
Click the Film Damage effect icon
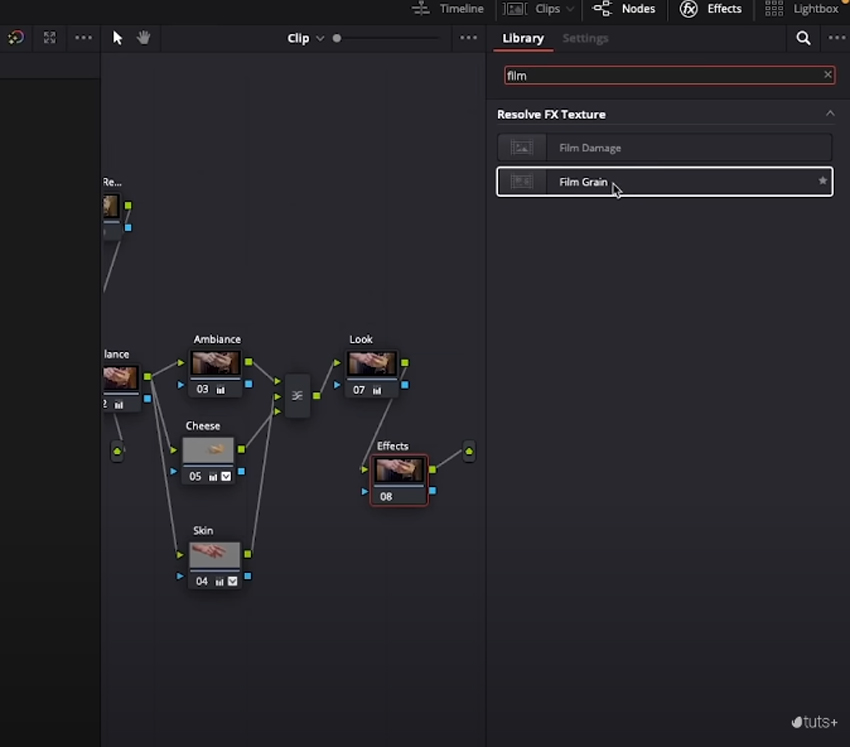(521, 147)
